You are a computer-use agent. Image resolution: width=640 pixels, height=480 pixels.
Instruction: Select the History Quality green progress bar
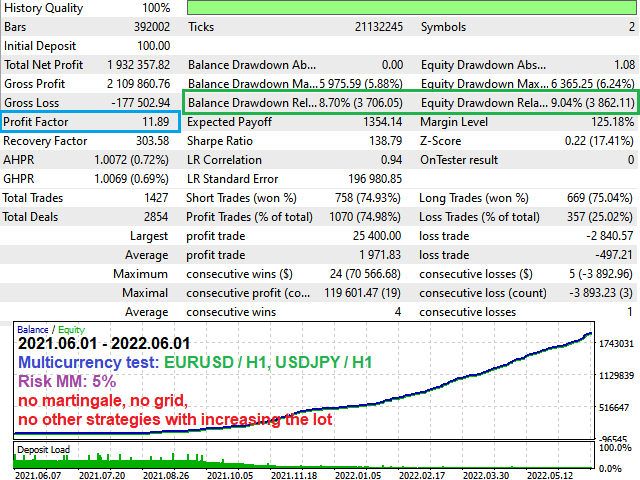411,8
